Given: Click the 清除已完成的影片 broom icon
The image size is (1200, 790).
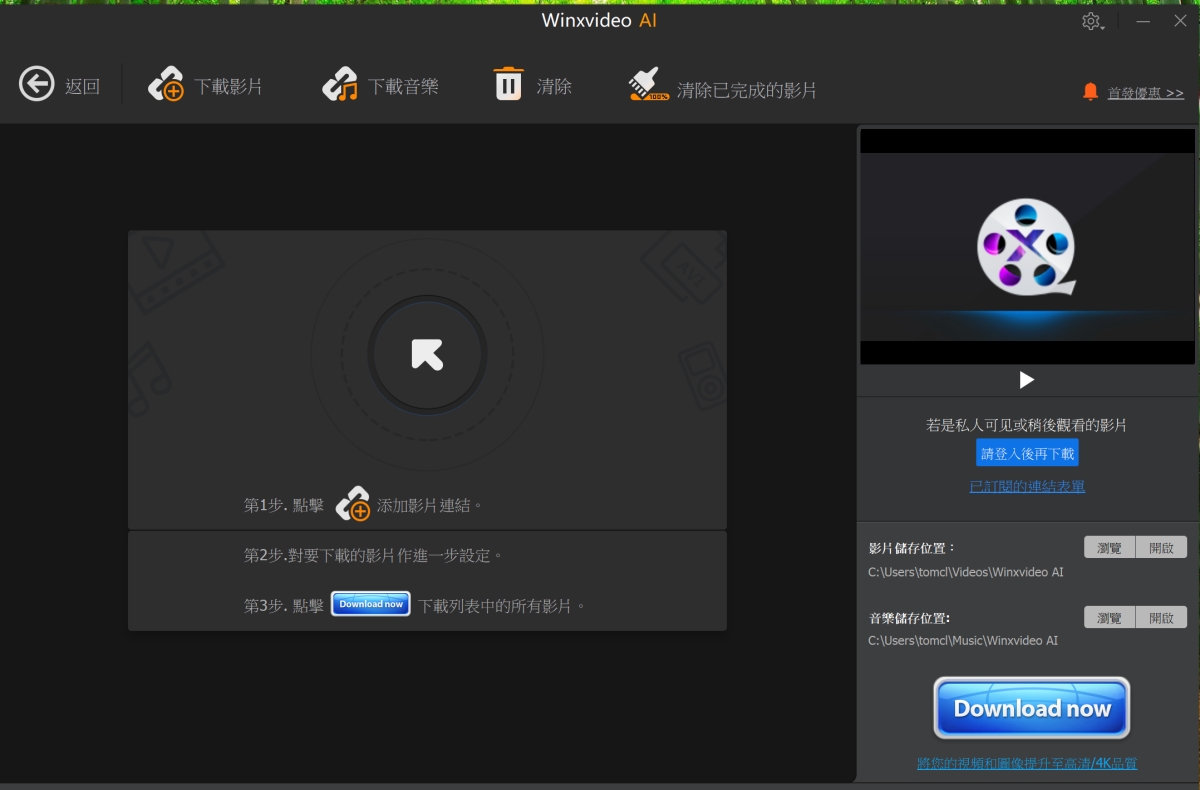Looking at the screenshot, I should point(649,86).
